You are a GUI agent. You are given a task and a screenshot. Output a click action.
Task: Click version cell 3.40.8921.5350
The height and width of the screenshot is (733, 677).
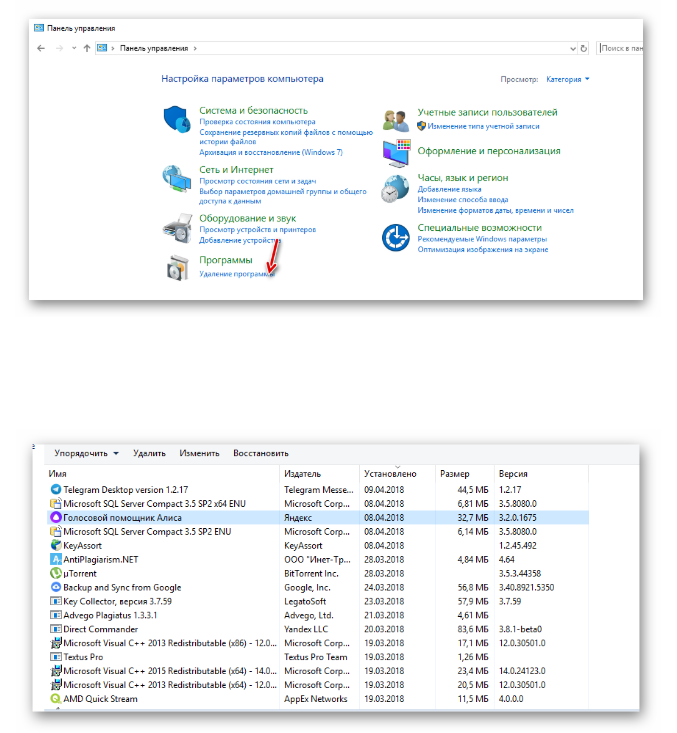[x=526, y=587]
